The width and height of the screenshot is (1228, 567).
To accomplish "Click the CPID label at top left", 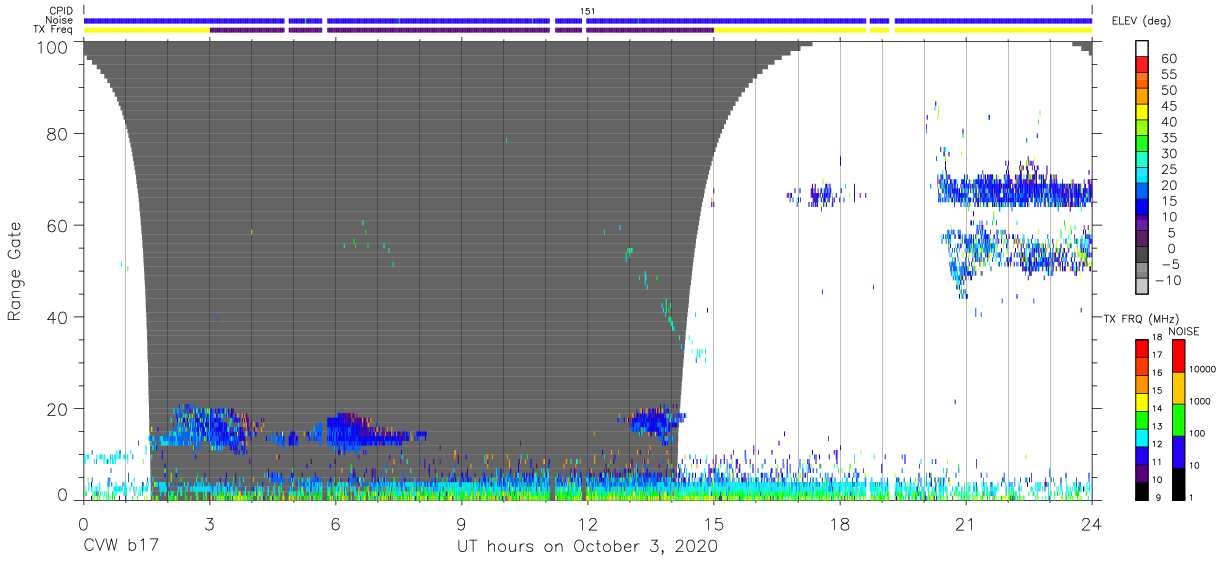I will (x=60, y=11).
